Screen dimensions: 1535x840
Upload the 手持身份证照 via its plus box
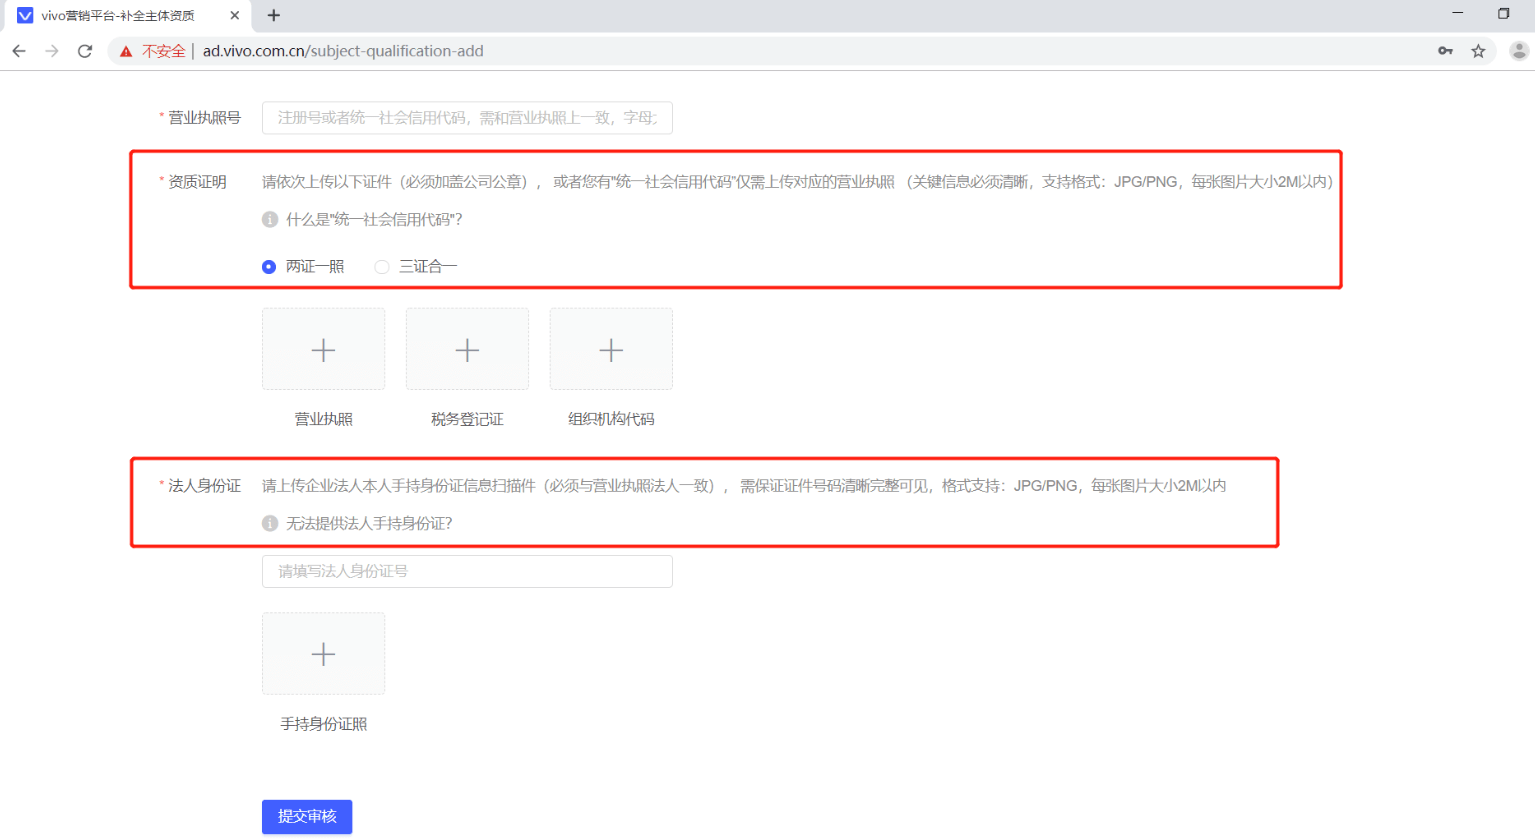pyautogui.click(x=322, y=653)
